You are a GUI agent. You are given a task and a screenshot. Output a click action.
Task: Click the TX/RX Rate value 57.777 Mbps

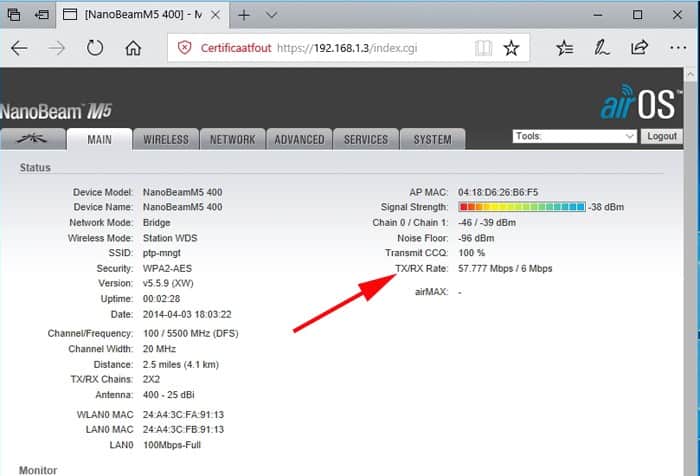(486, 268)
